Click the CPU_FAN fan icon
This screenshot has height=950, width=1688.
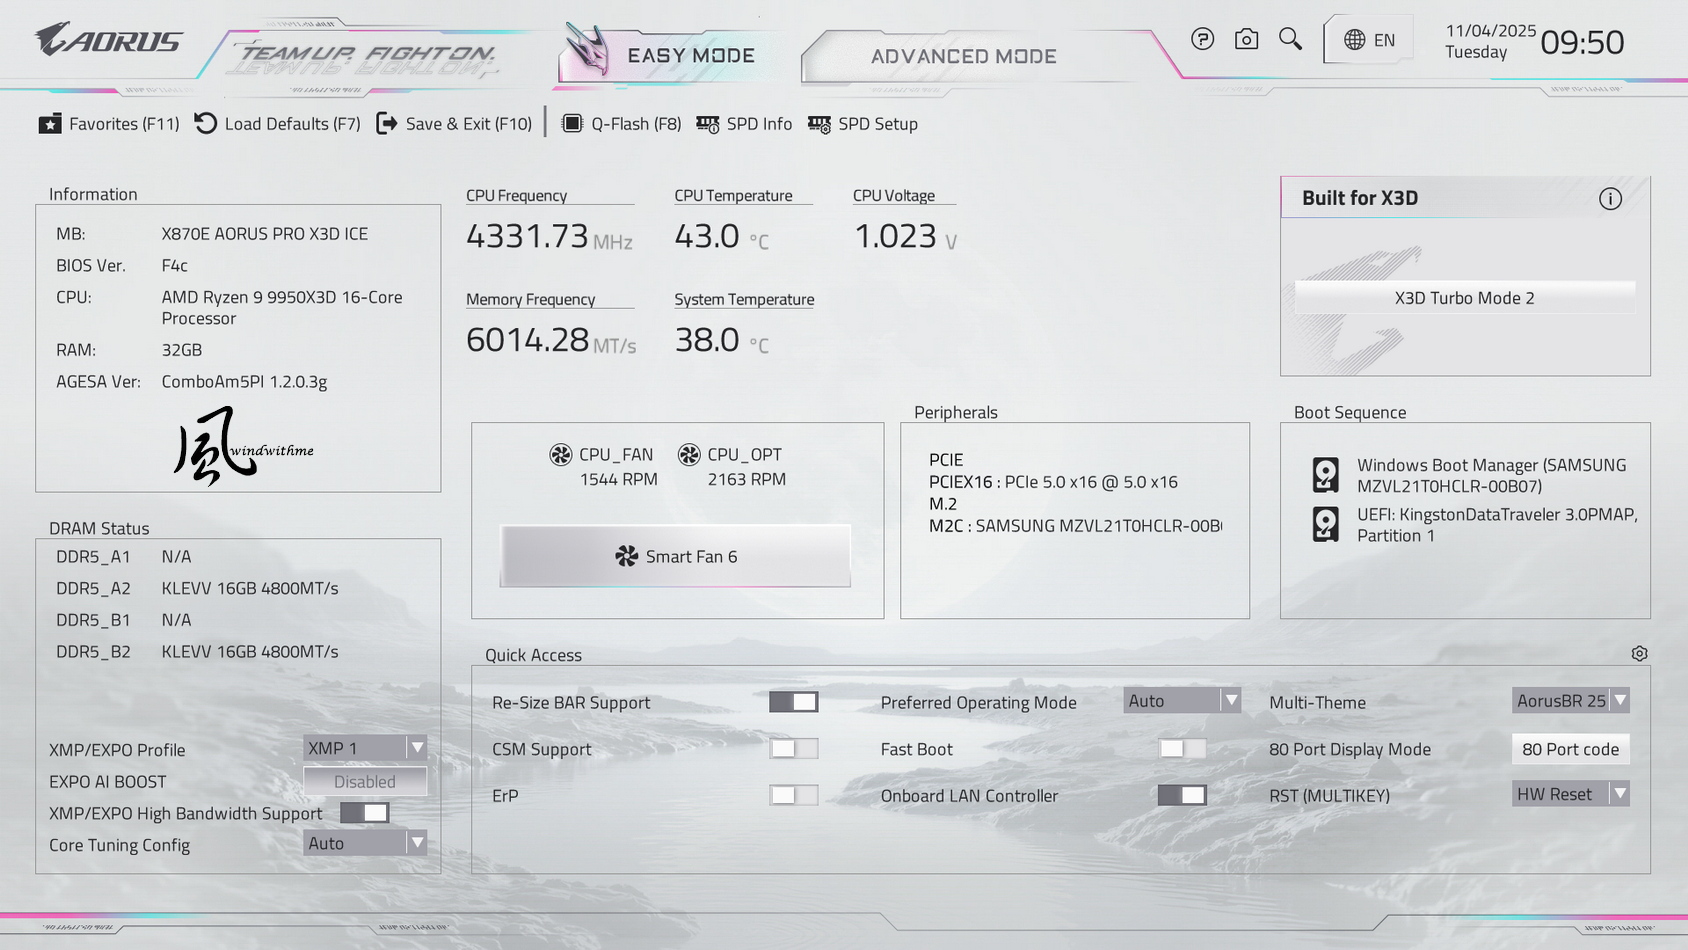[561, 455]
